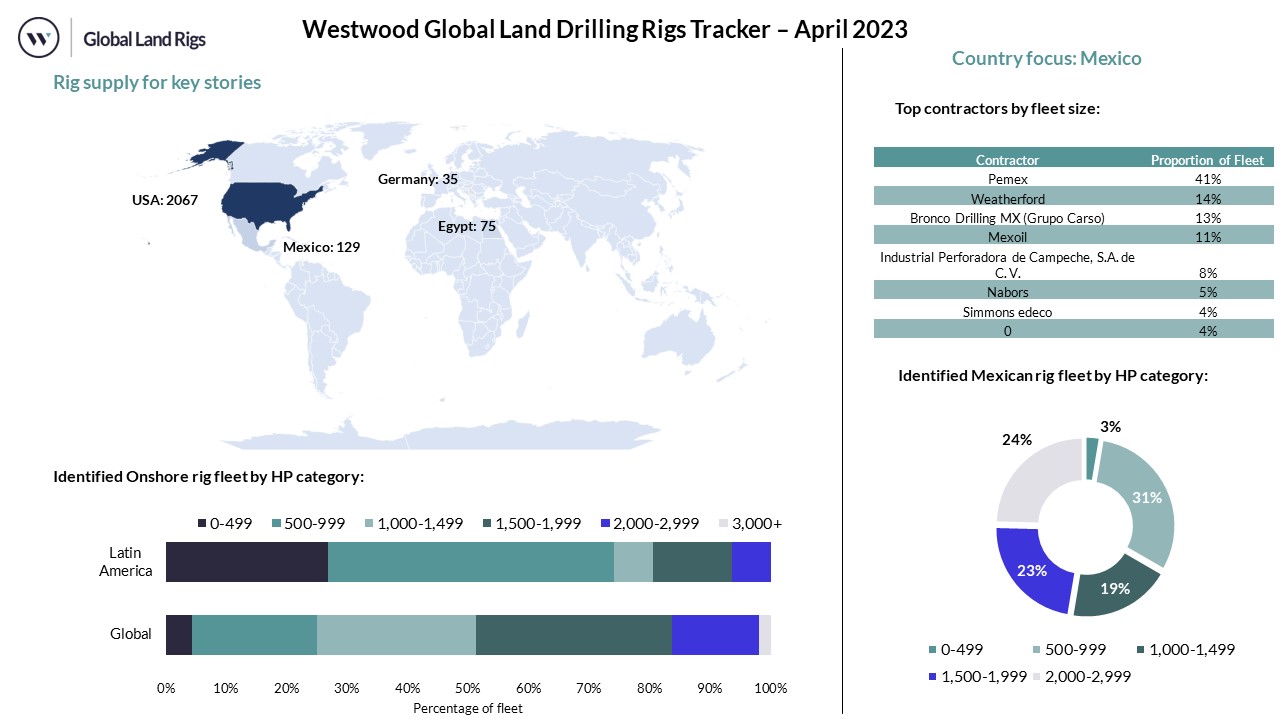The width and height of the screenshot is (1280, 720).
Task: Click the Nabors table row
Action: pyautogui.click(x=1073, y=292)
